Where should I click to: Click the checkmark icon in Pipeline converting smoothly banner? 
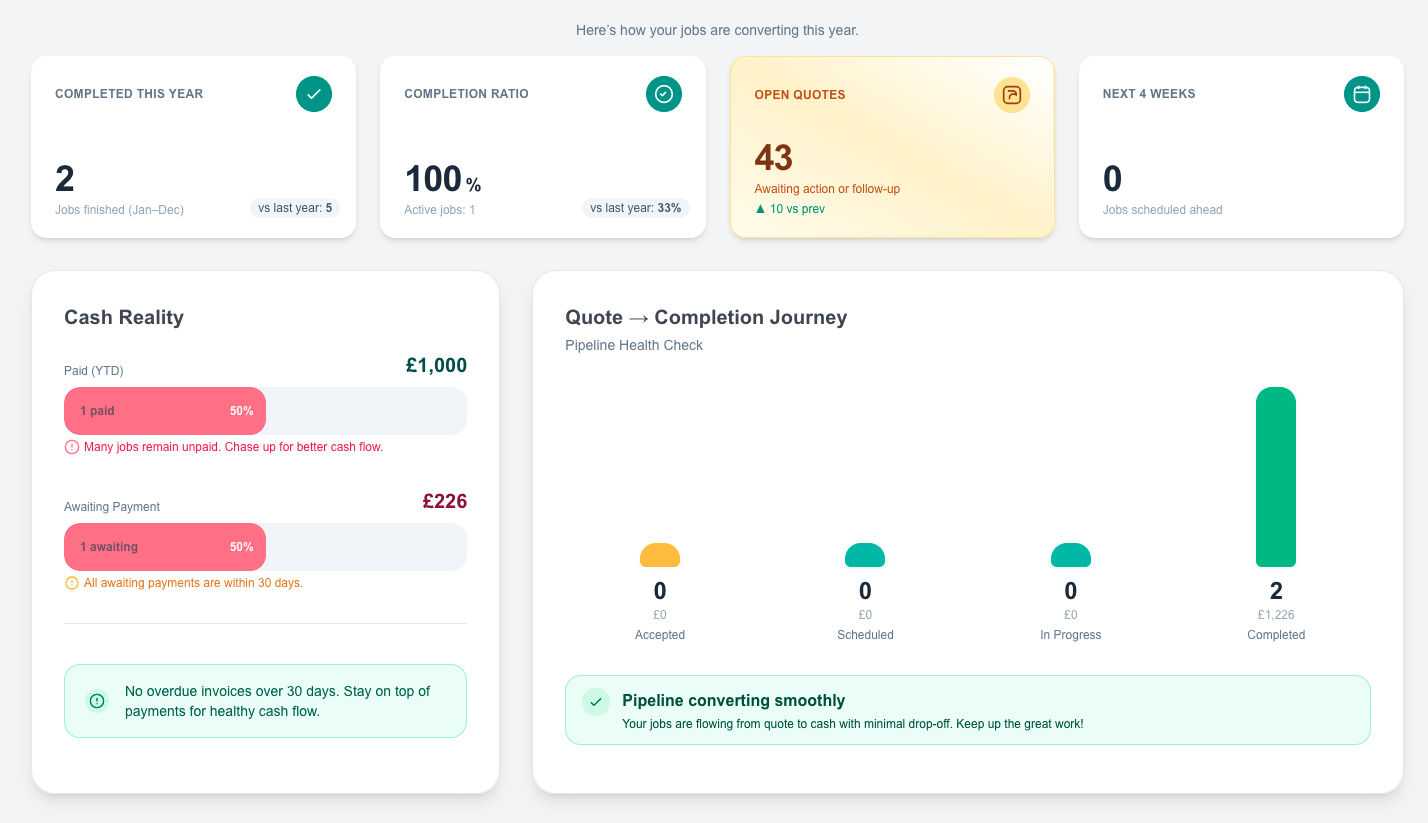[596, 701]
